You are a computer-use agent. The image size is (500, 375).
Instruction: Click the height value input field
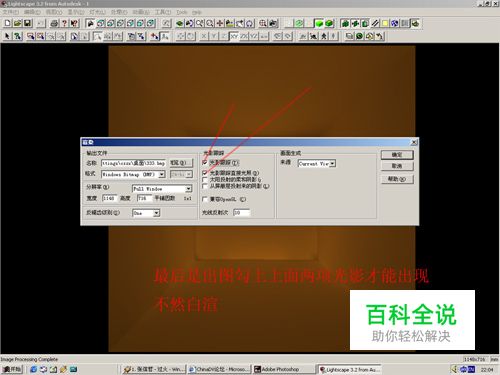(144, 198)
